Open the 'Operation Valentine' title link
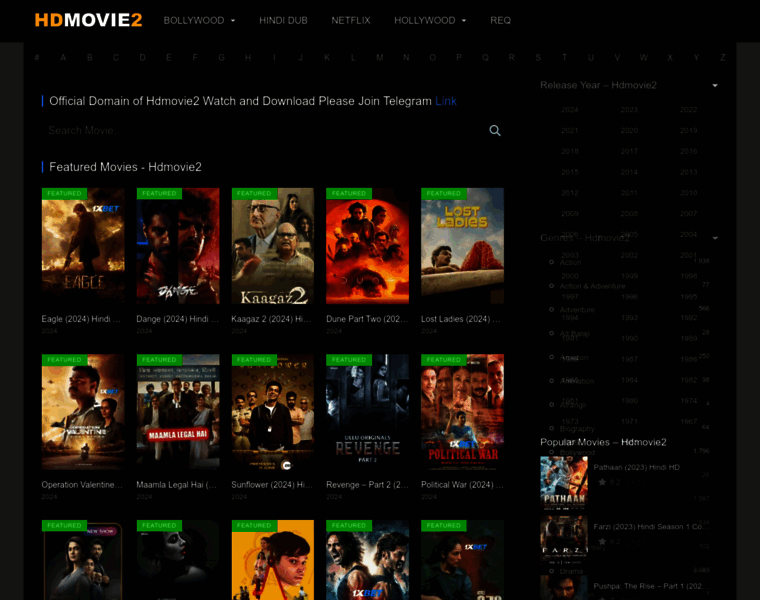Screen dimensions: 760x600 tap(82, 485)
